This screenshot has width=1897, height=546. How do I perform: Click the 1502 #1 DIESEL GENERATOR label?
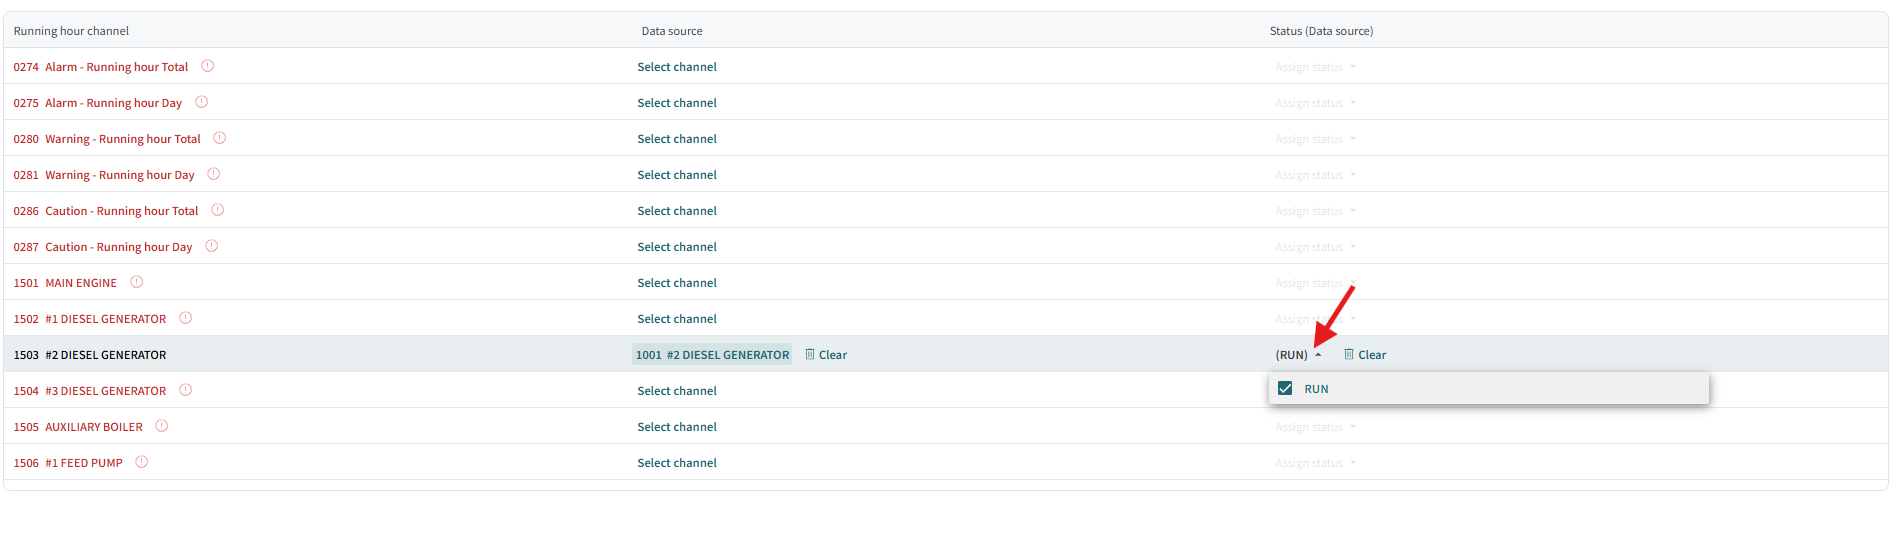(x=90, y=319)
